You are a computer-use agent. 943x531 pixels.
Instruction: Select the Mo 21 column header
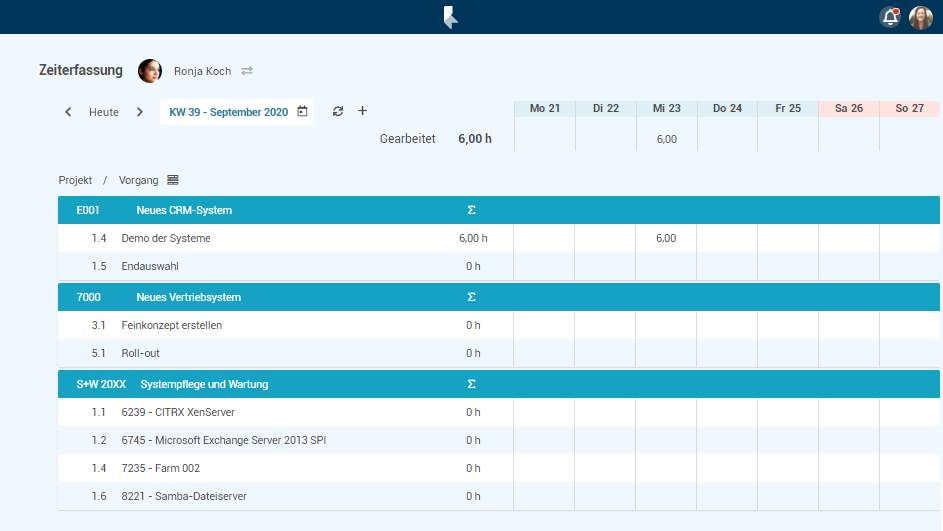point(545,108)
